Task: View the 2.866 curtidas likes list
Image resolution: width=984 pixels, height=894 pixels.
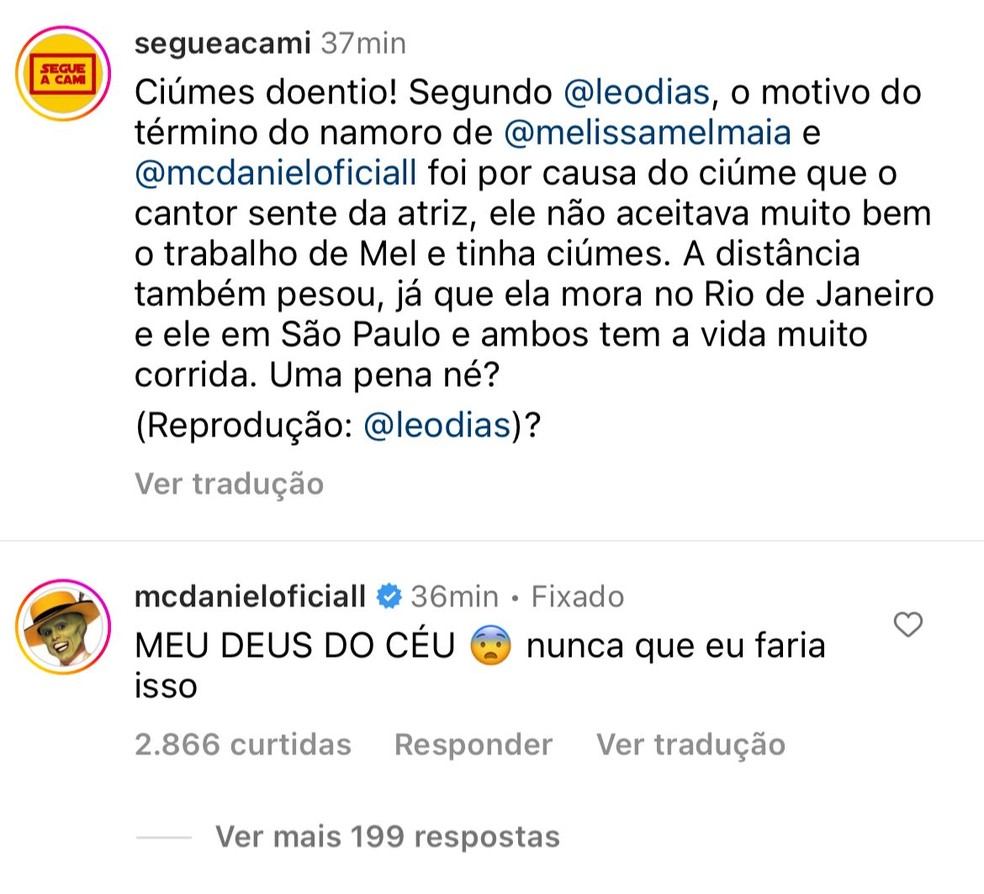Action: [x=243, y=744]
